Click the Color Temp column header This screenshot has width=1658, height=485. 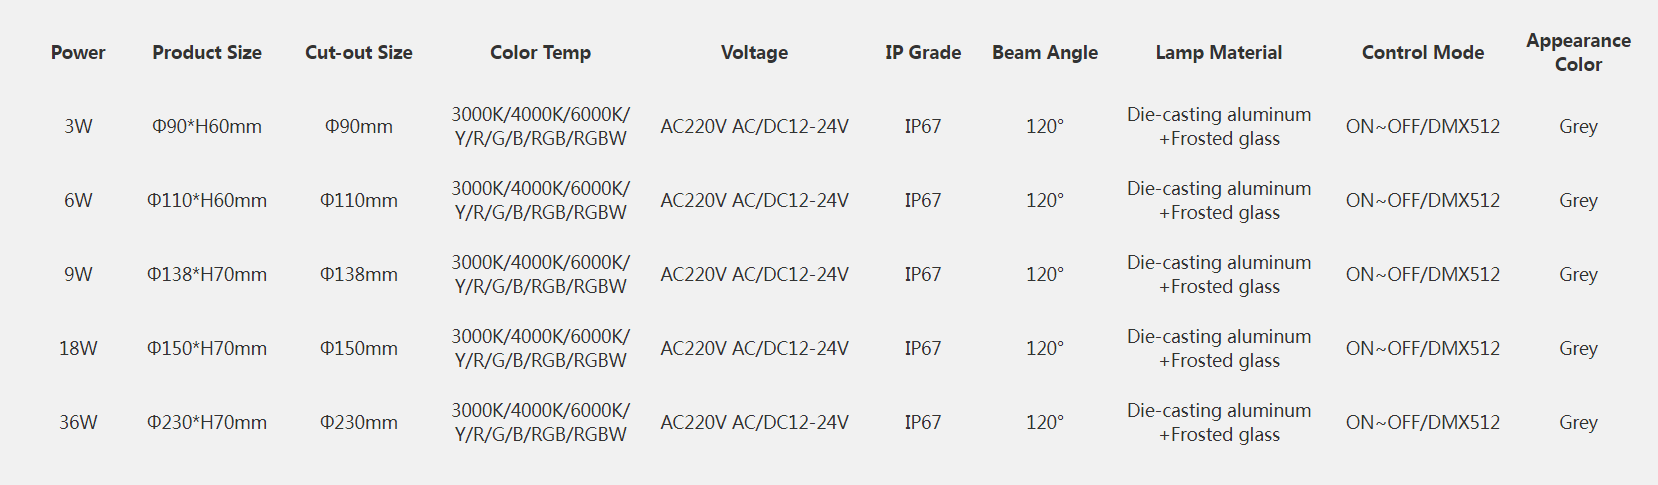point(540,53)
